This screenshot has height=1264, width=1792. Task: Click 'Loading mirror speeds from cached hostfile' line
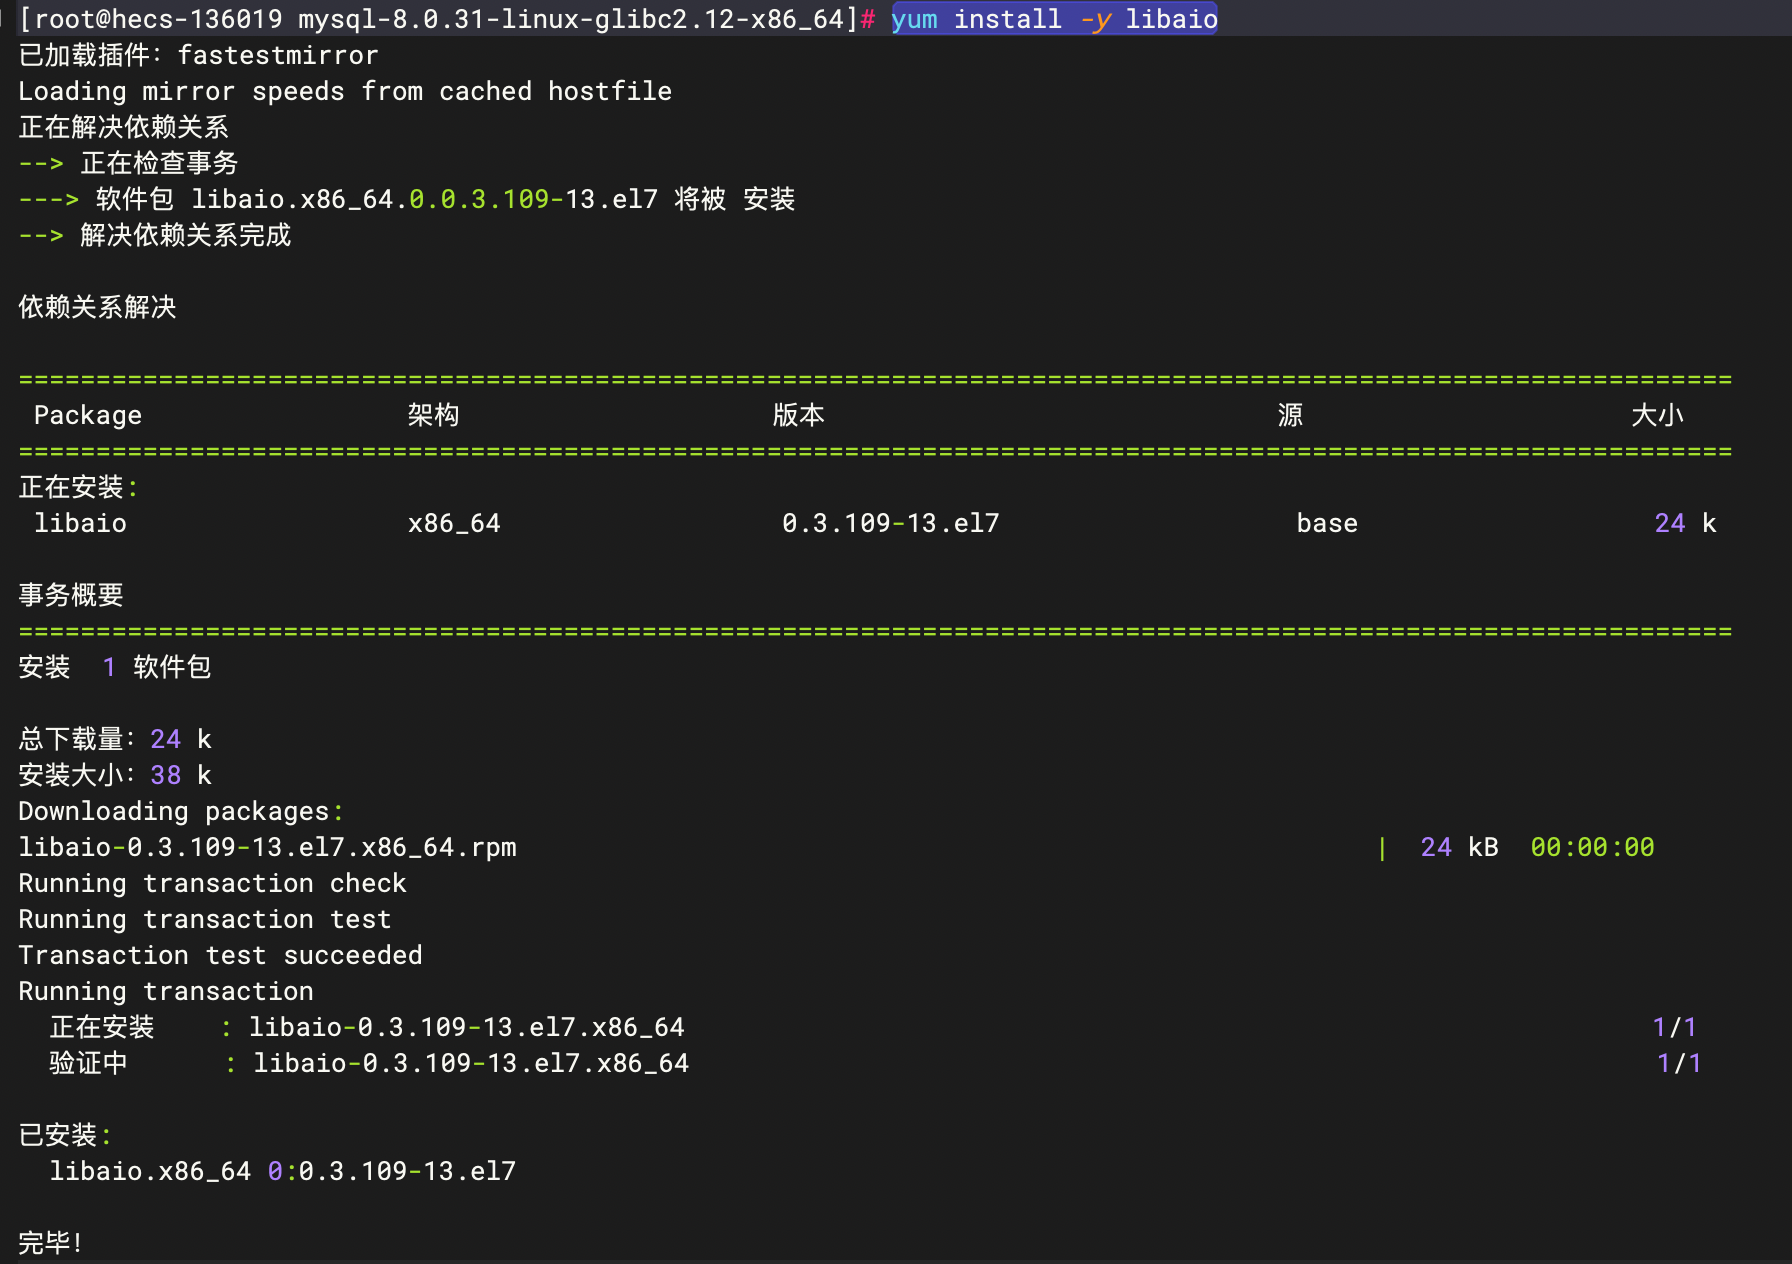click(345, 91)
